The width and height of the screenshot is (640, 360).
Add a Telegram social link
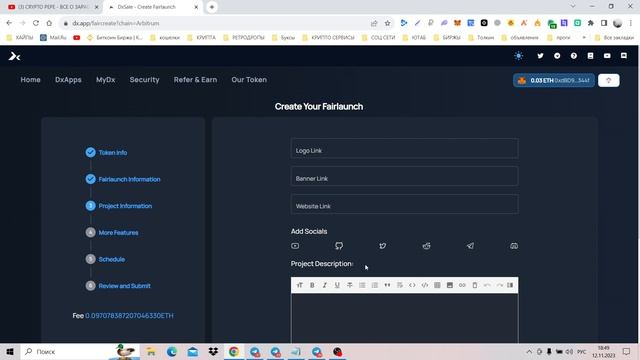click(x=470, y=246)
